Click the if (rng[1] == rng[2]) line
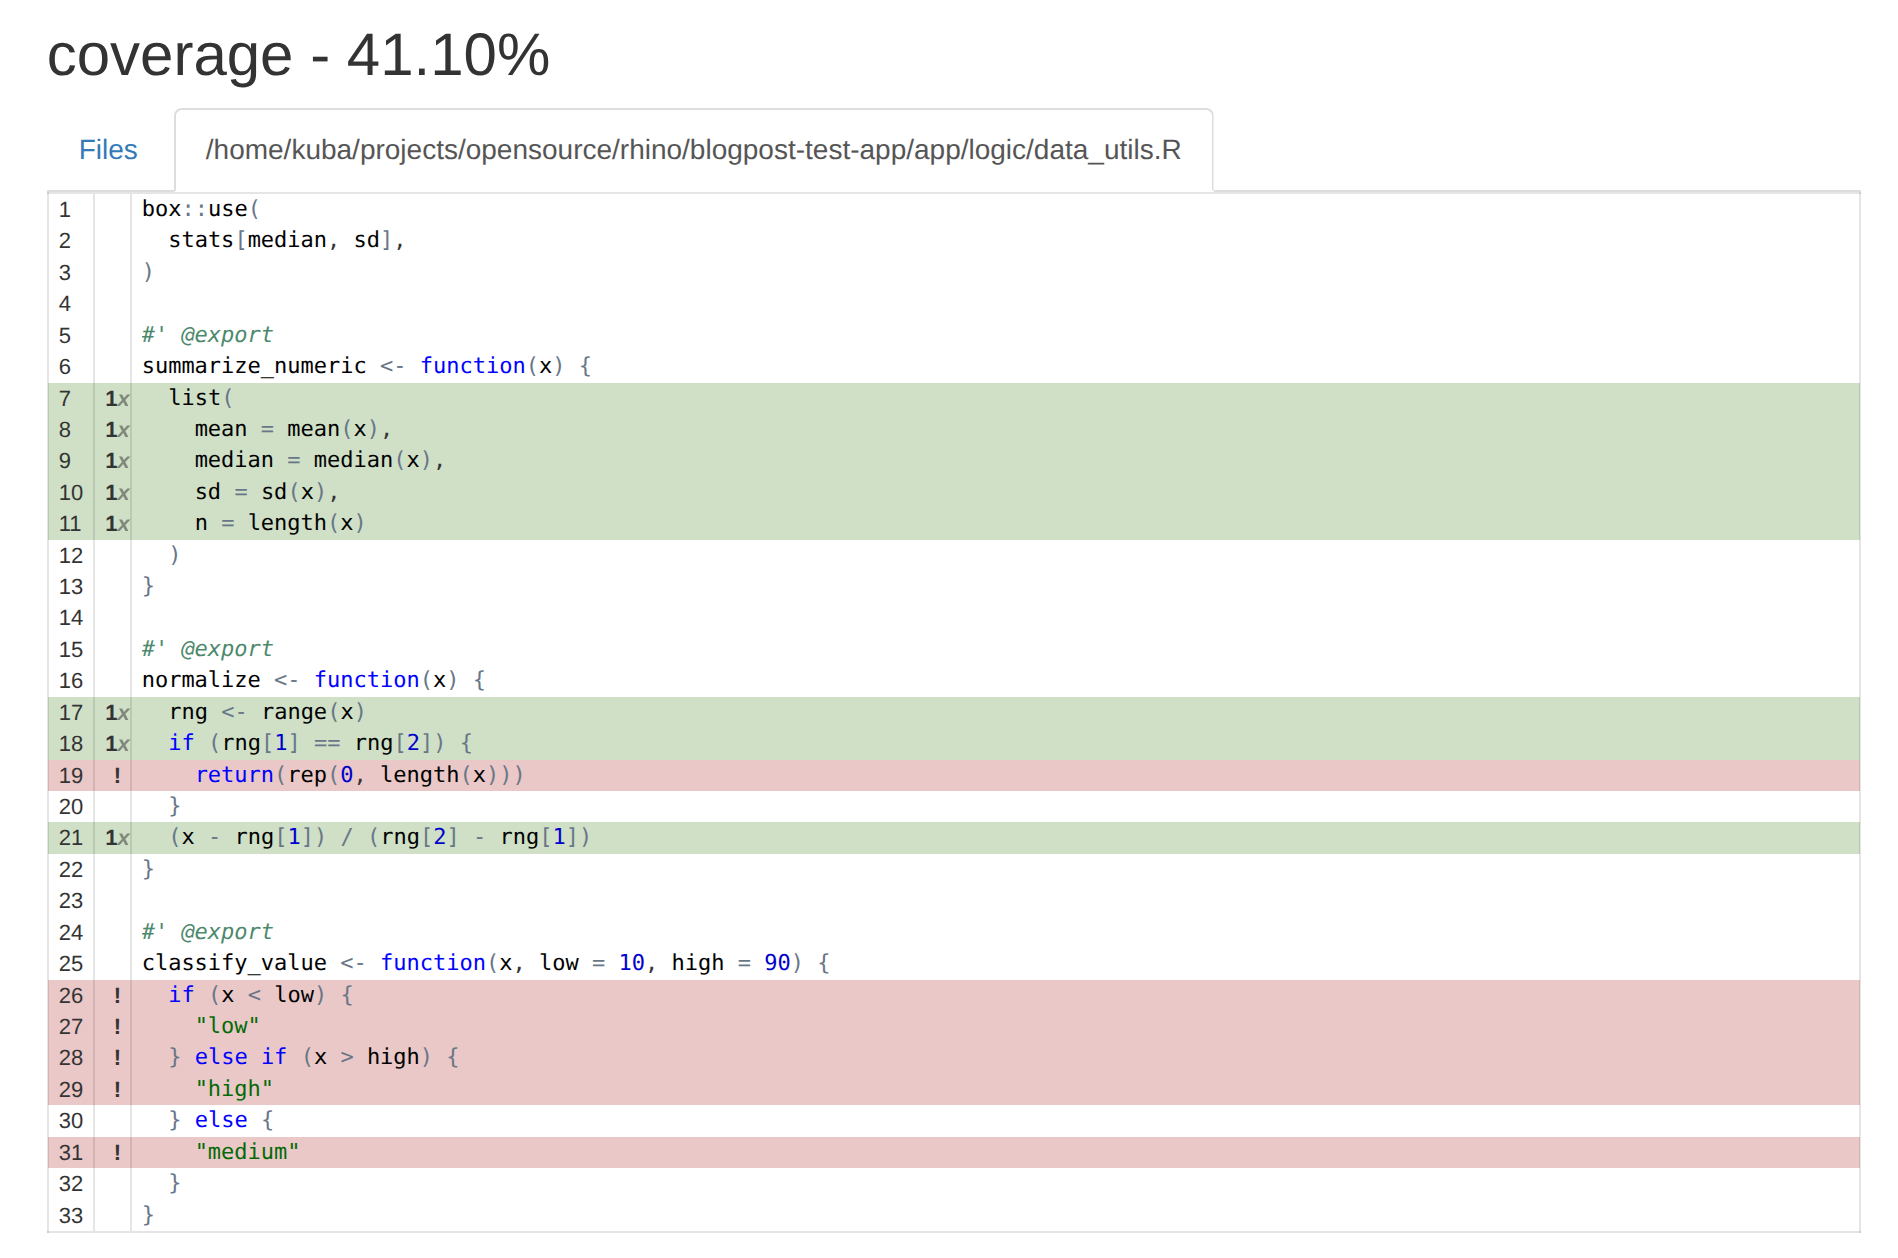 pos(320,743)
